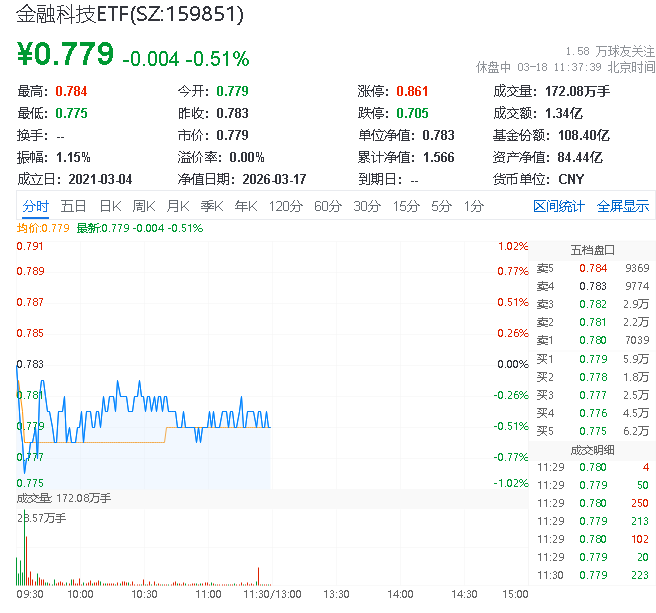Select the 分时 intraday chart tab
The width and height of the screenshot is (656, 613).
click(35, 206)
